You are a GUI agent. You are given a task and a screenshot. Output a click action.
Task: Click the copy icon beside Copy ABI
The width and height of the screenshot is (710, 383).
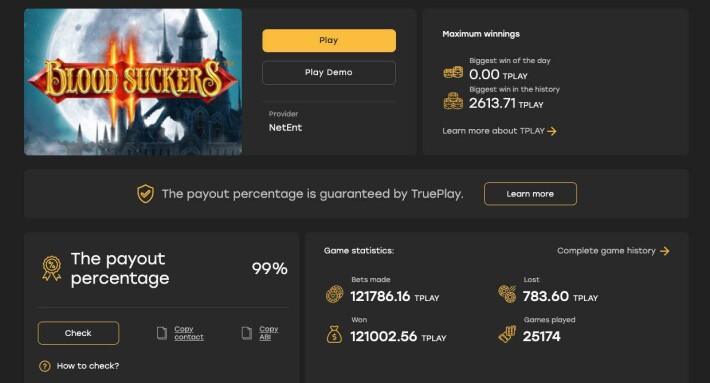246,333
